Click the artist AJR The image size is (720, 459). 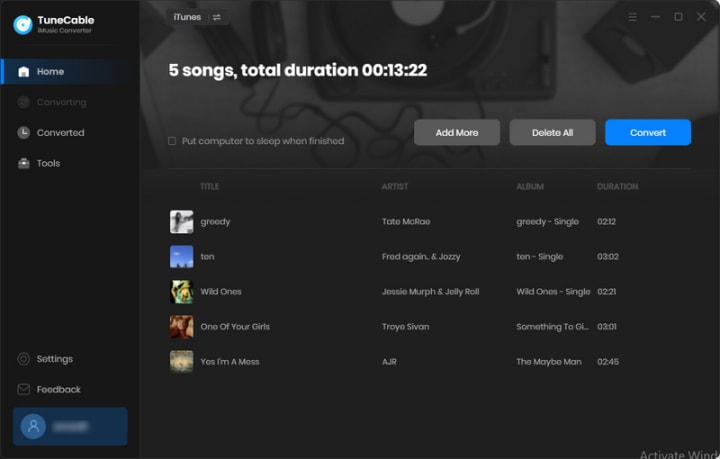coord(389,362)
